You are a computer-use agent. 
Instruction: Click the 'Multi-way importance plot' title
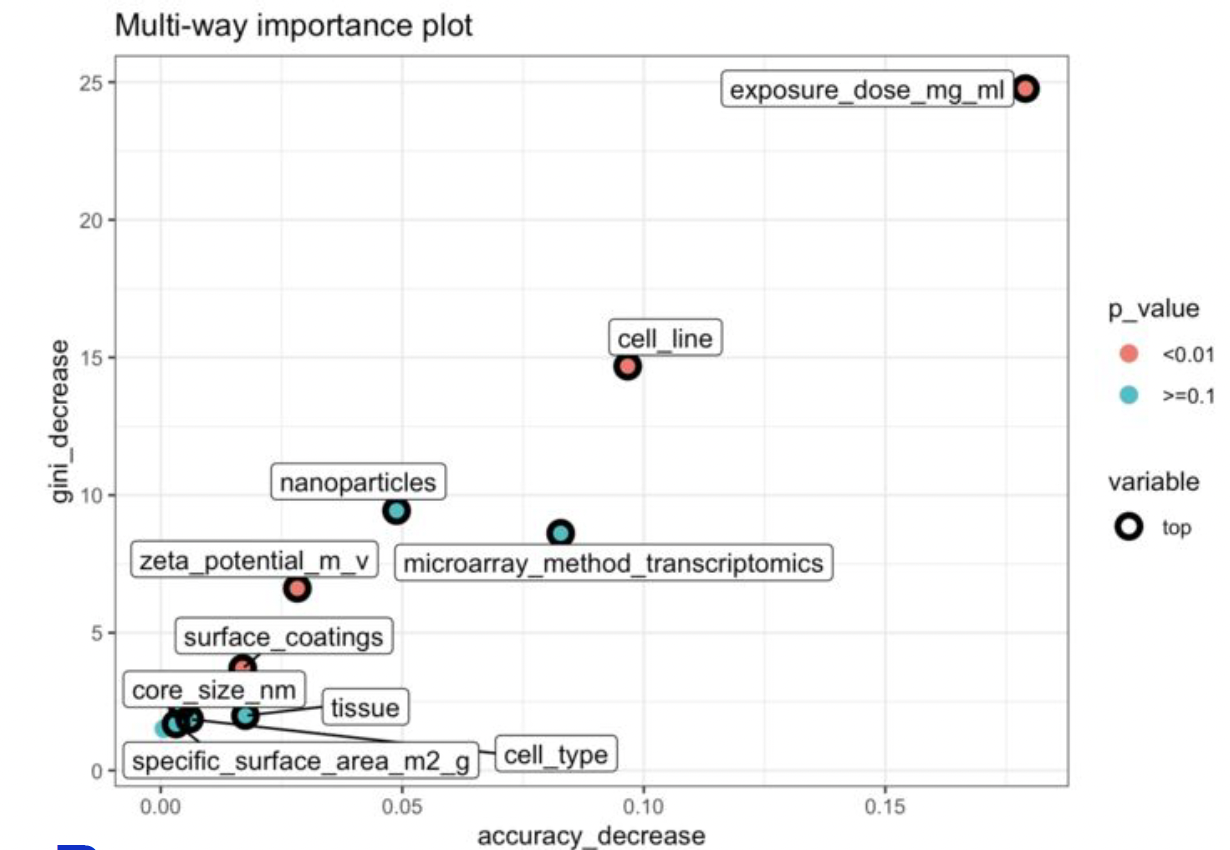coord(293,25)
